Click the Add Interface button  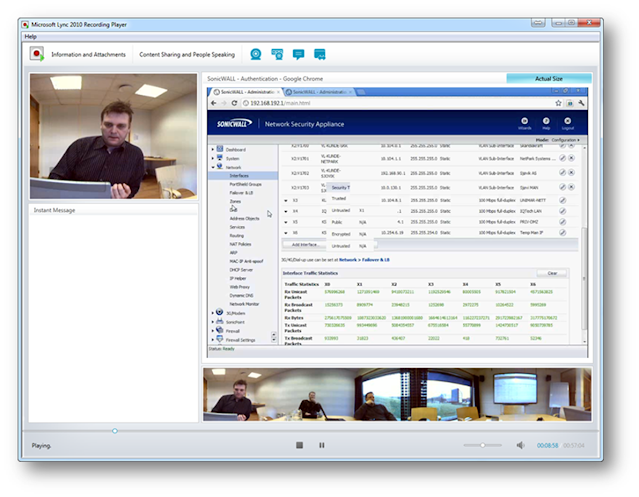[x=305, y=244]
